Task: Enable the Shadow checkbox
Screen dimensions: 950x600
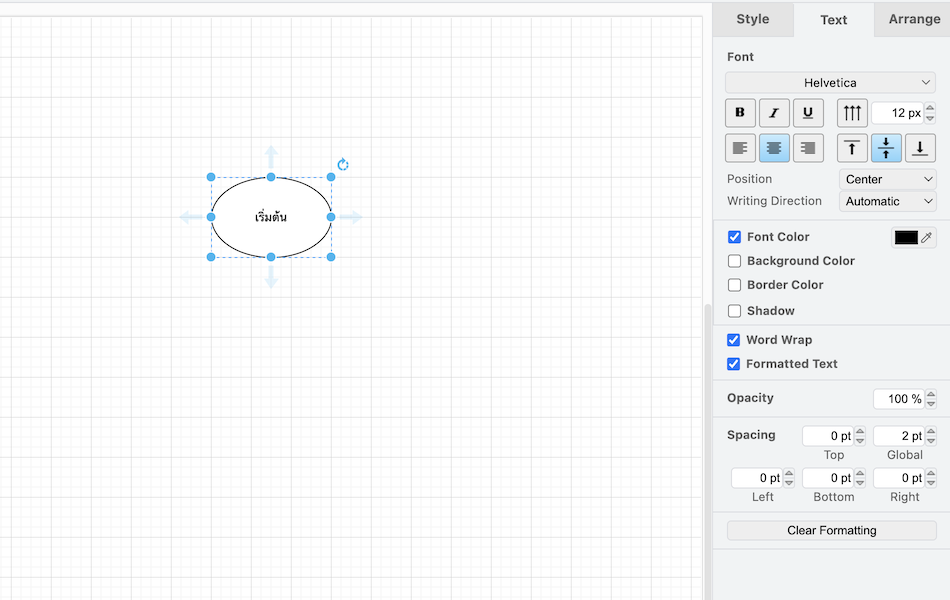Action: [x=734, y=311]
